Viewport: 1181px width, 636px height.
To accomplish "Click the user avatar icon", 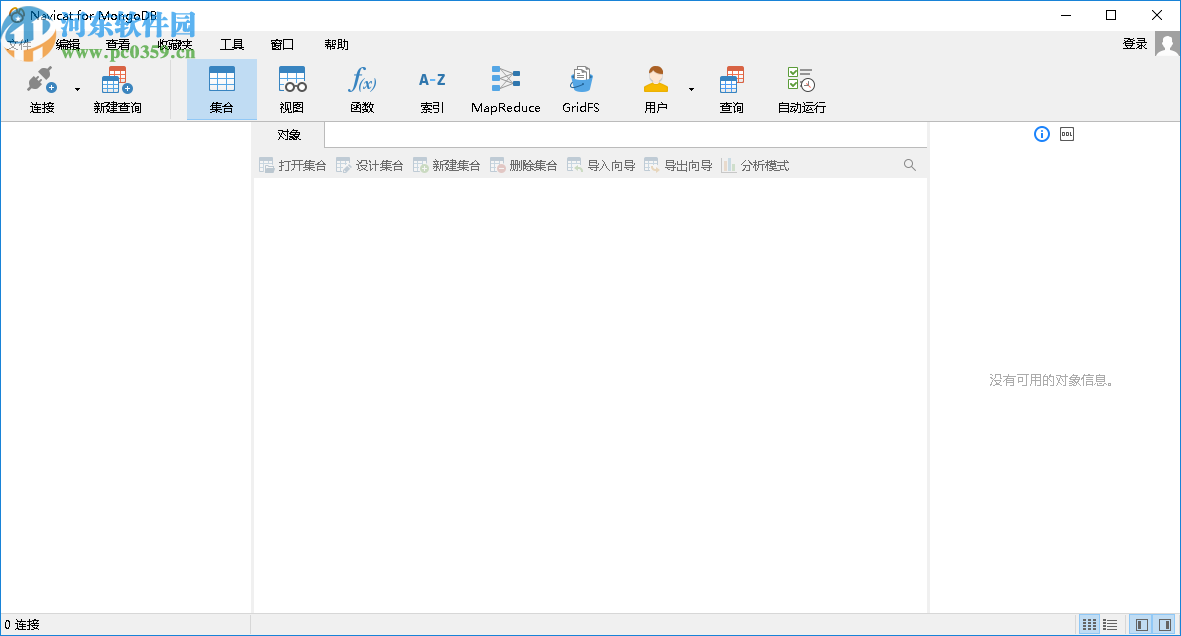I will [1167, 44].
